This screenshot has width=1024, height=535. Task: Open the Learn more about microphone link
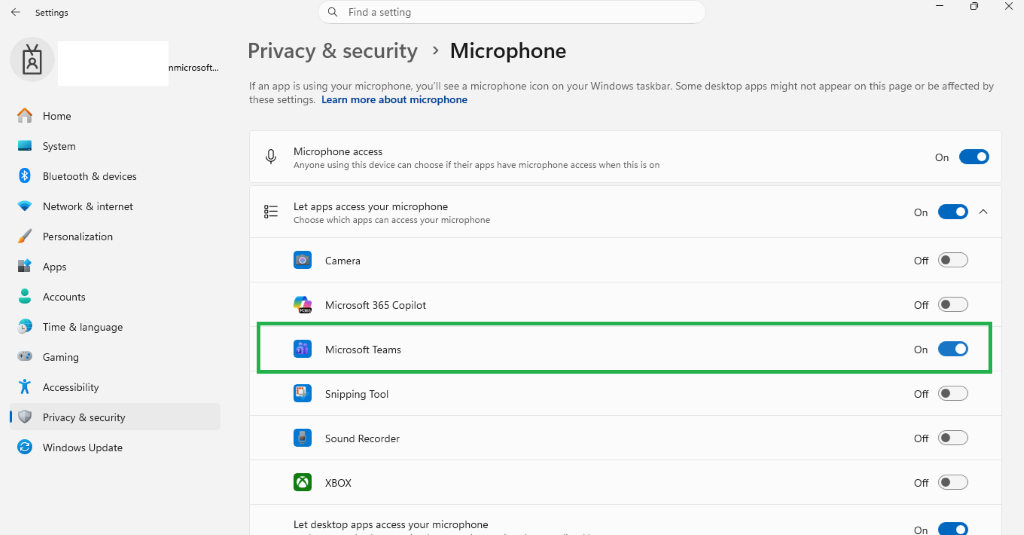(x=394, y=99)
